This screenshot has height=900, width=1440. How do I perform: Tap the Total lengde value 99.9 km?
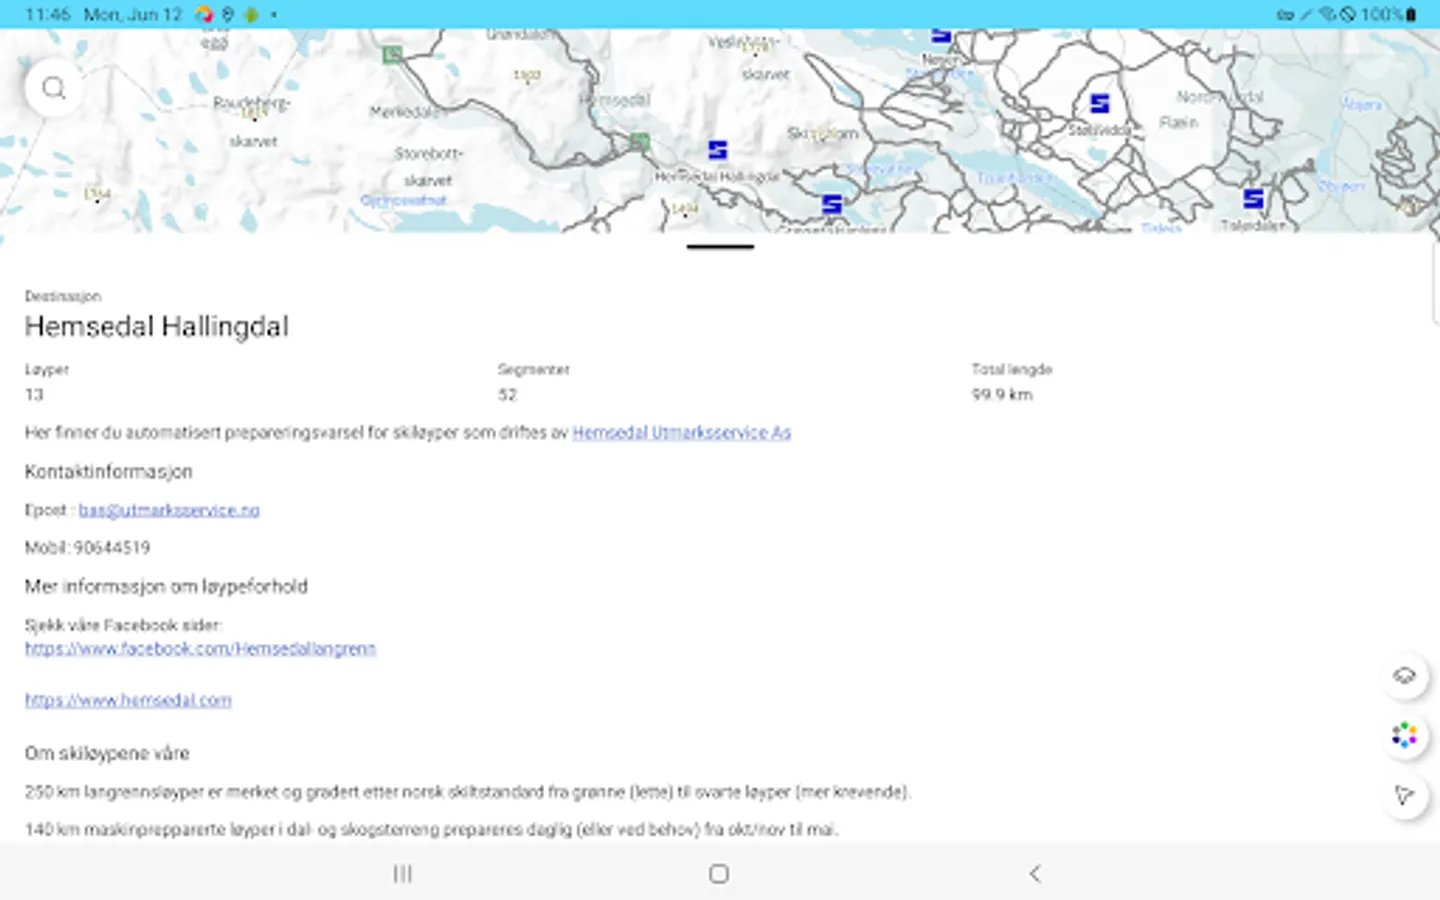point(1002,395)
